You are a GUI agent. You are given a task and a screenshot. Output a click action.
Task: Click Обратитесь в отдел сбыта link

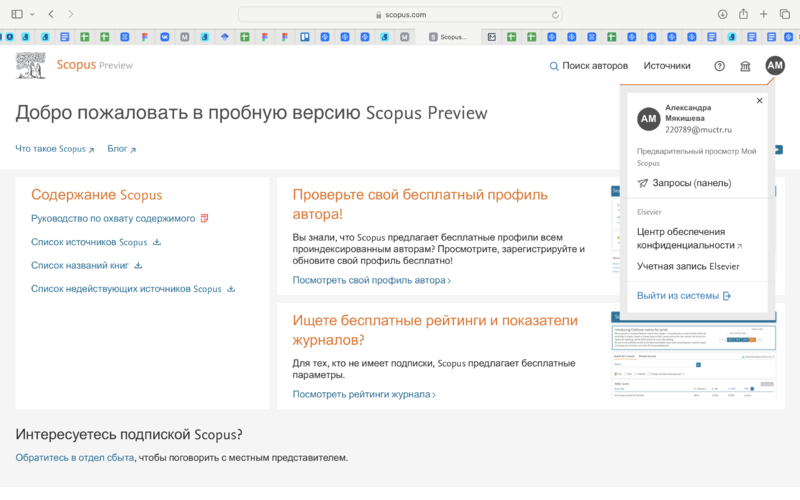74,458
